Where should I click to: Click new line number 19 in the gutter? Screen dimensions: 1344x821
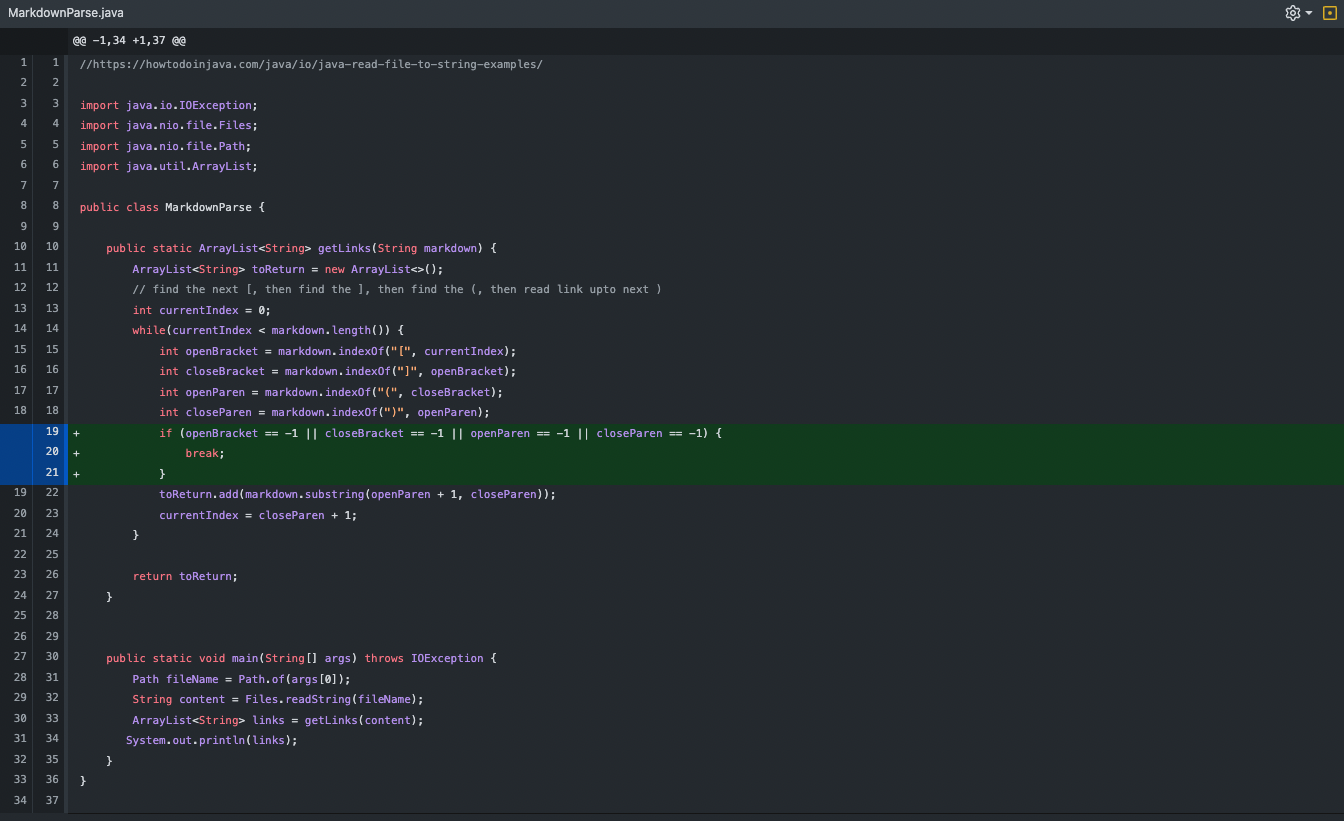click(x=52, y=433)
